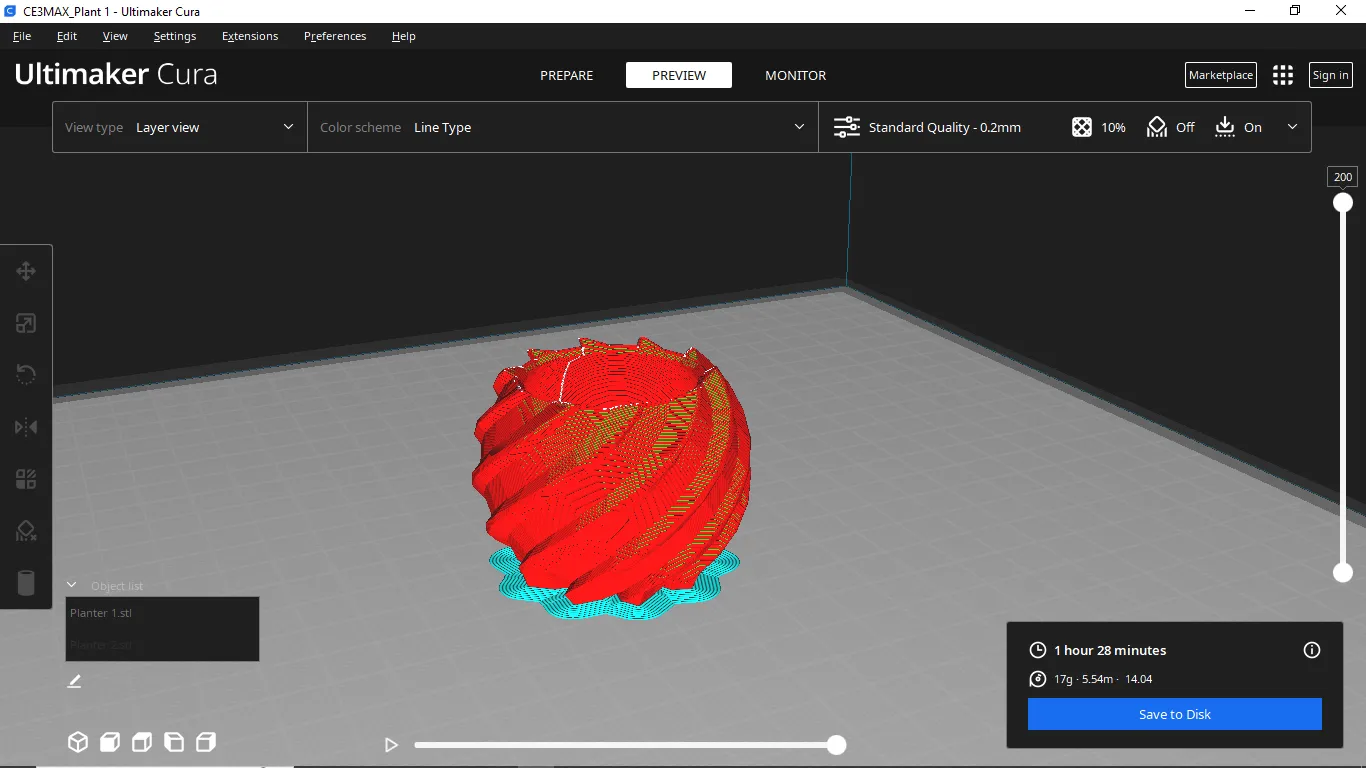Screen dimensions: 1366x768
Task: Show print time info details icon
Action: 1312,650
